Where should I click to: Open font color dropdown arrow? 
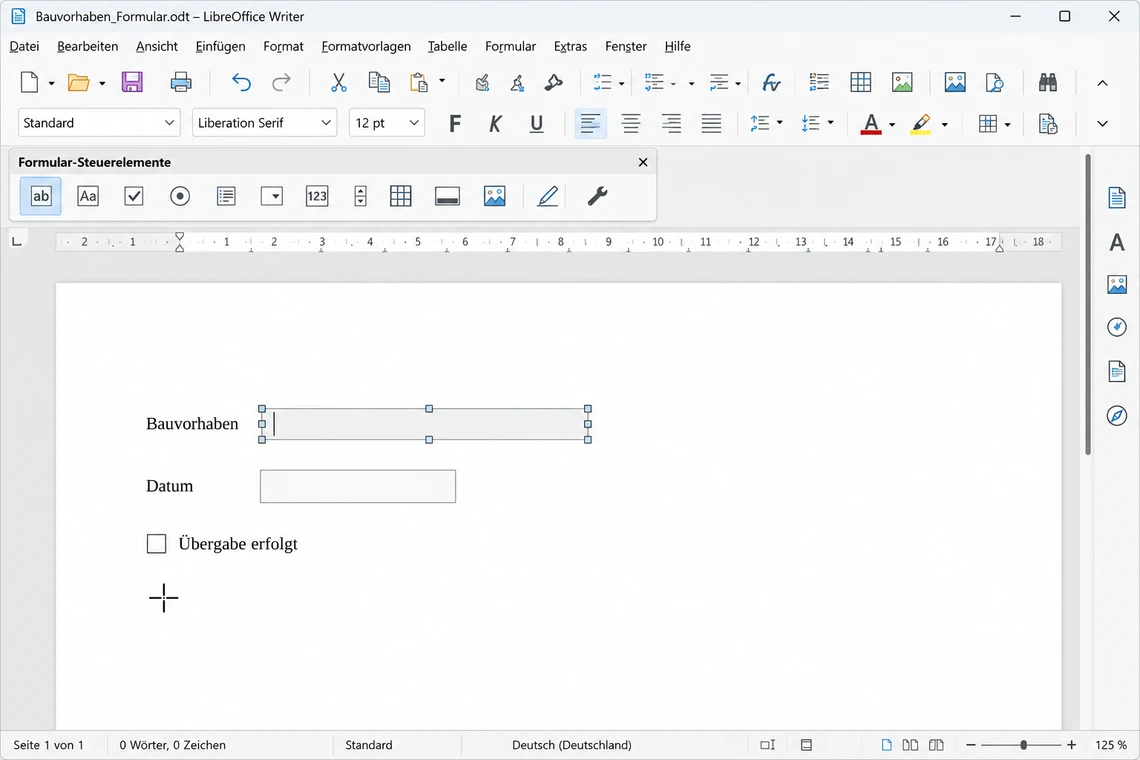[x=892, y=124]
